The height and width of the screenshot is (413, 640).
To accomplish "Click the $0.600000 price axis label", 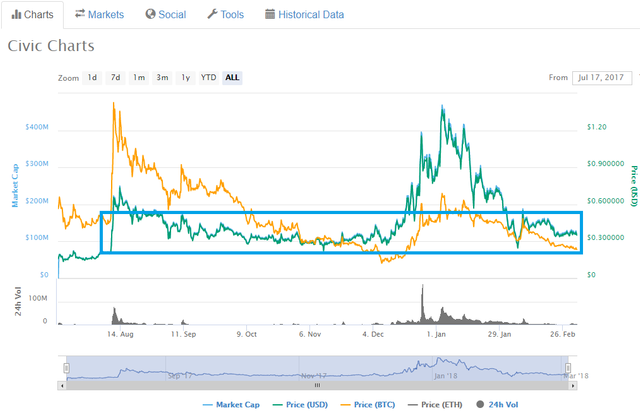I will [606, 201].
